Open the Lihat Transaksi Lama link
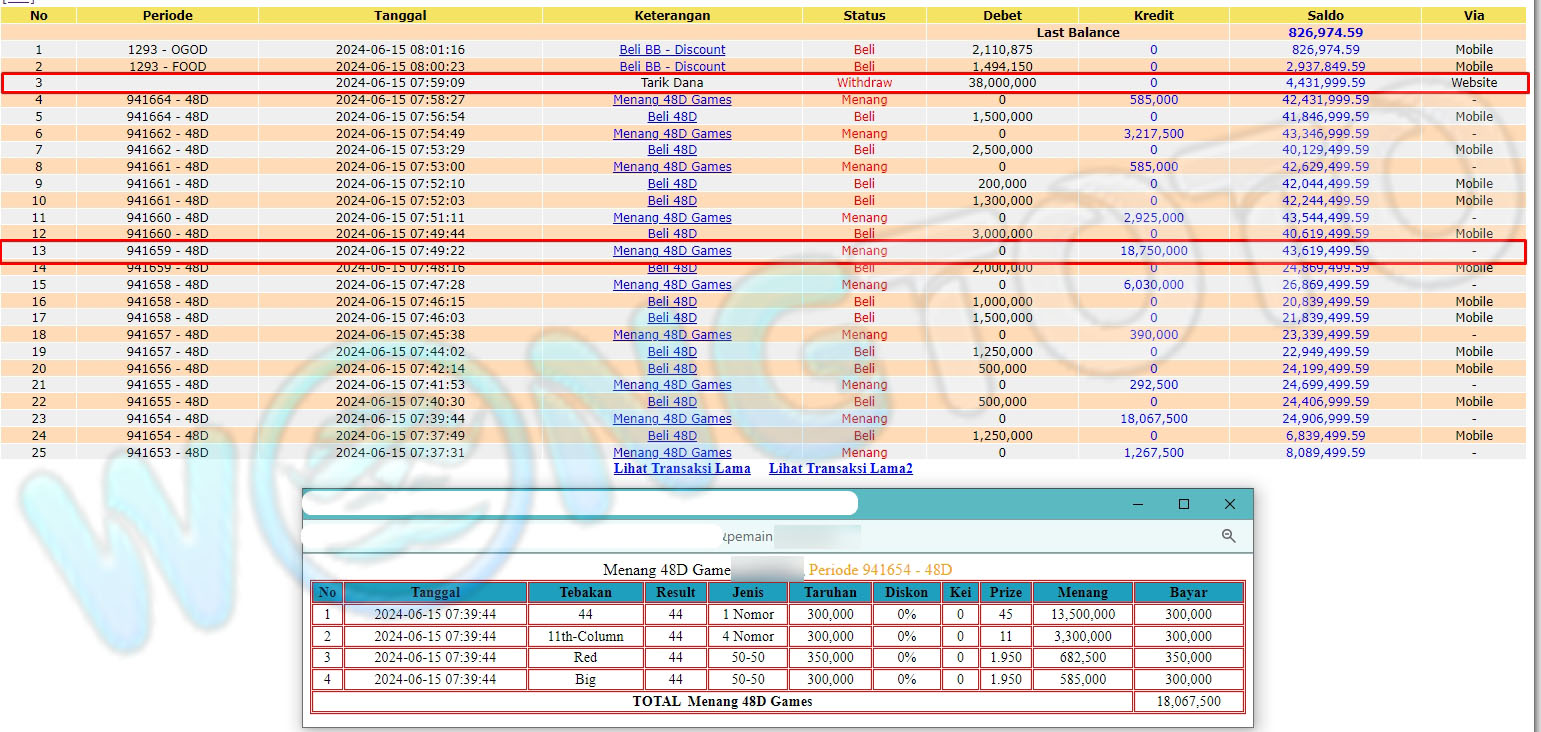 682,469
